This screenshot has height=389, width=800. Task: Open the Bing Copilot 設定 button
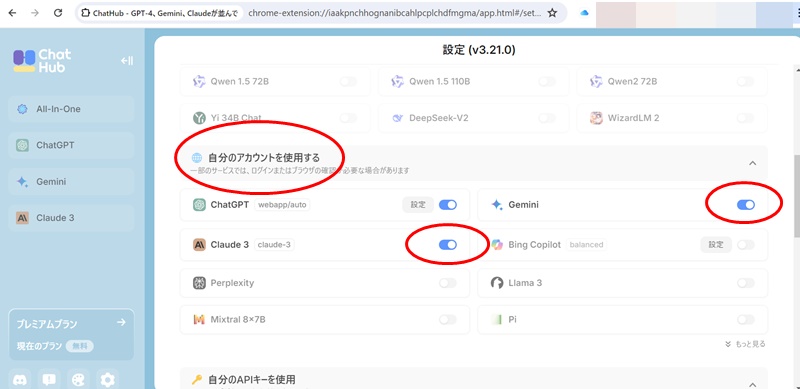(716, 245)
